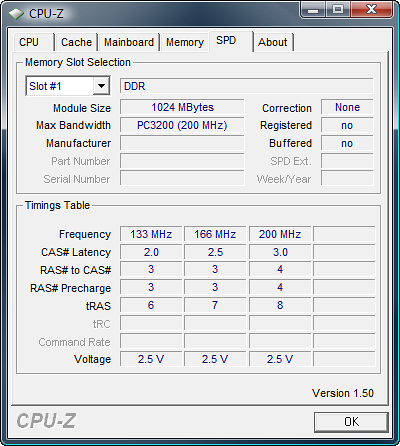Click the Buffered value no
Viewport: 400px width, 446px height.
[347, 143]
